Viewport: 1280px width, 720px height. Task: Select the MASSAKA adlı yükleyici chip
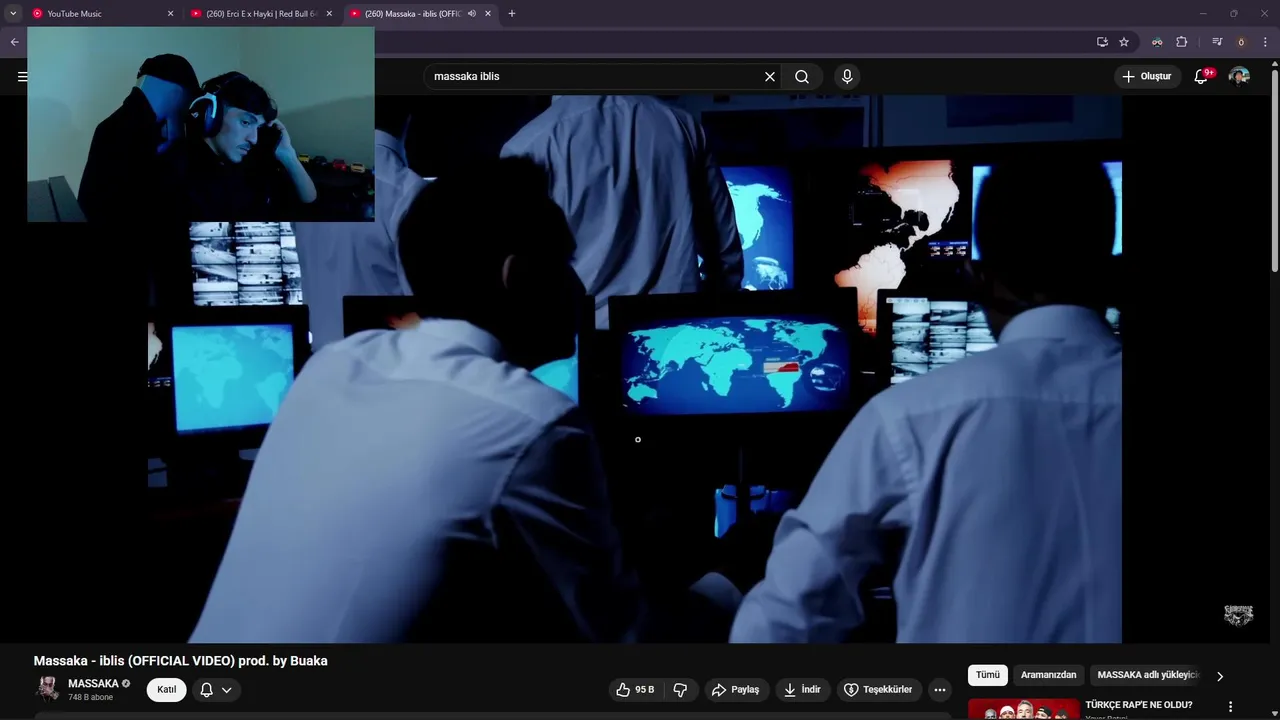click(1146, 675)
